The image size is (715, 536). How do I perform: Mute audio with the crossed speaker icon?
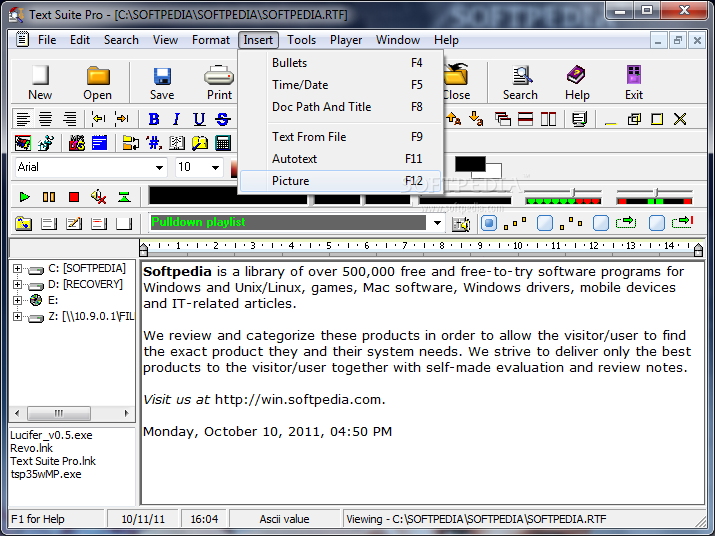98,197
